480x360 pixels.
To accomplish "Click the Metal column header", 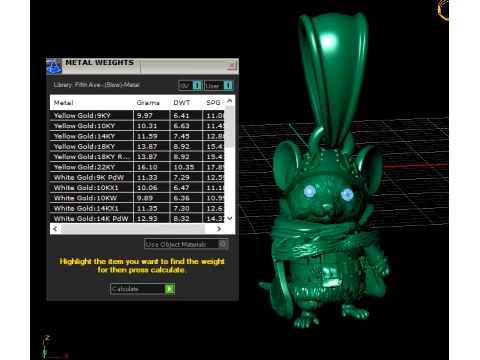I will tap(63, 103).
